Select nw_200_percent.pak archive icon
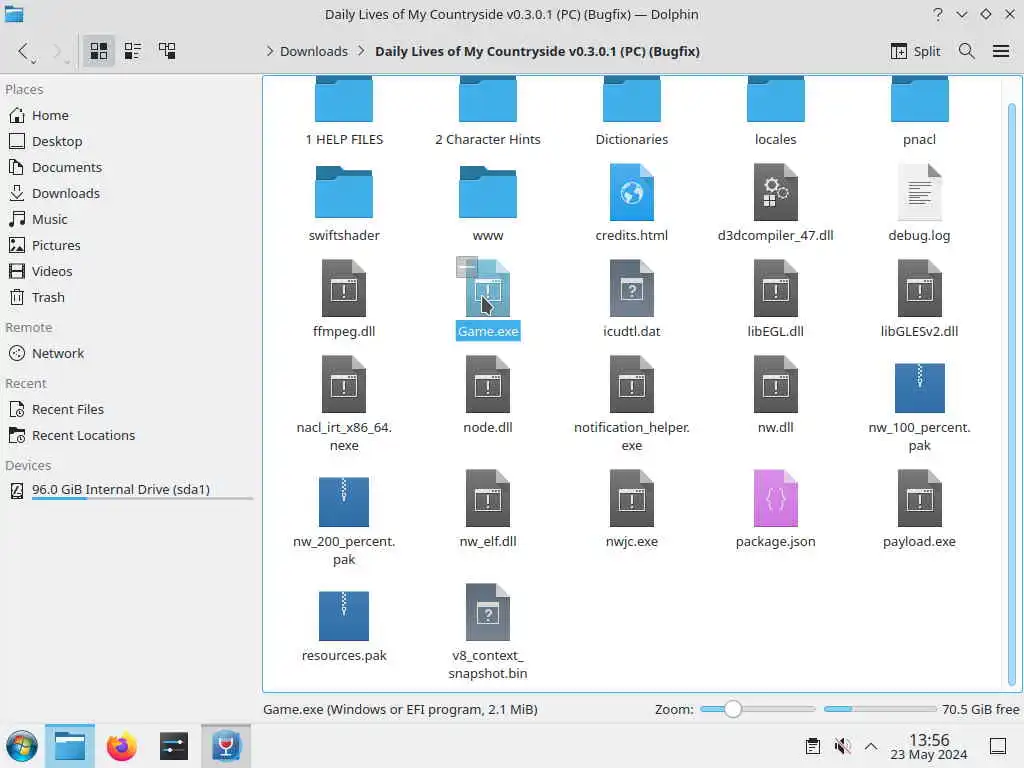The width and height of the screenshot is (1024, 768). tap(344, 502)
